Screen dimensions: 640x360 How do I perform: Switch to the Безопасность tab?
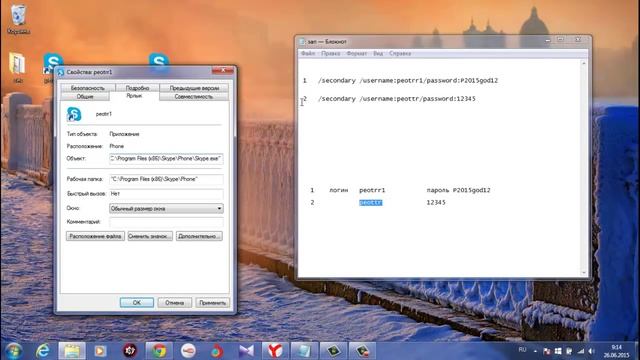[x=88, y=88]
